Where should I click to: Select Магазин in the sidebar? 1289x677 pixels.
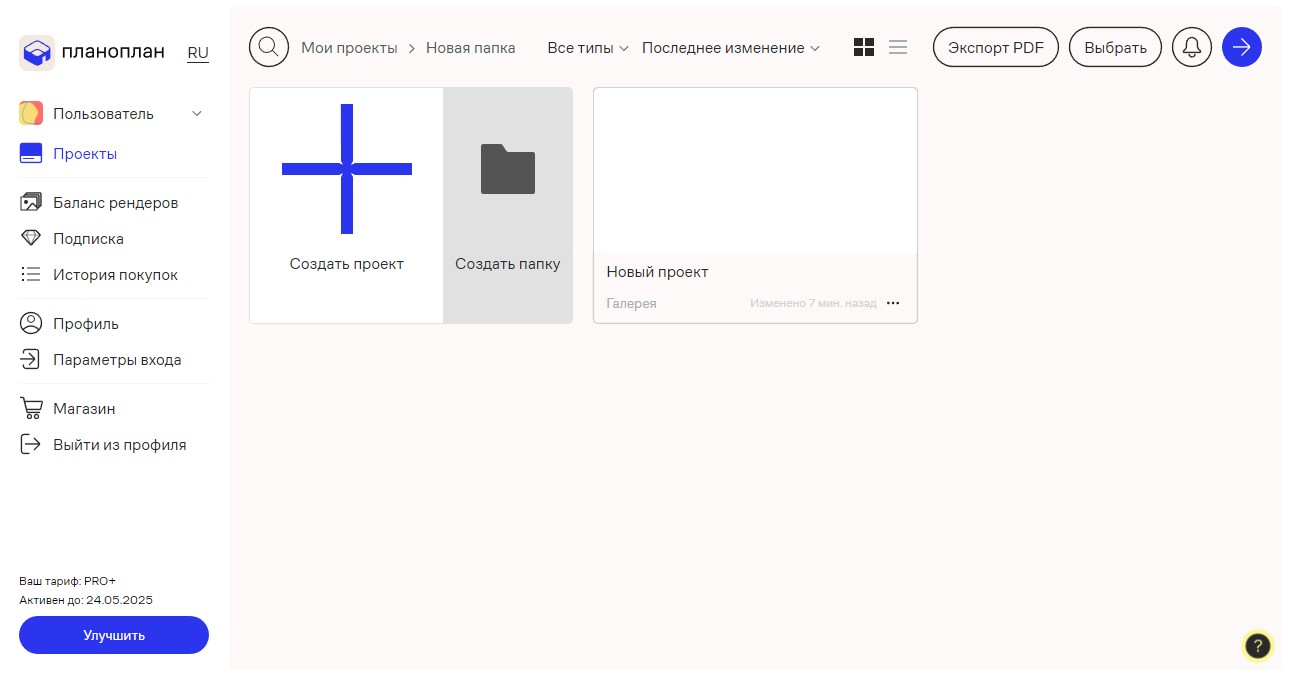pos(84,408)
